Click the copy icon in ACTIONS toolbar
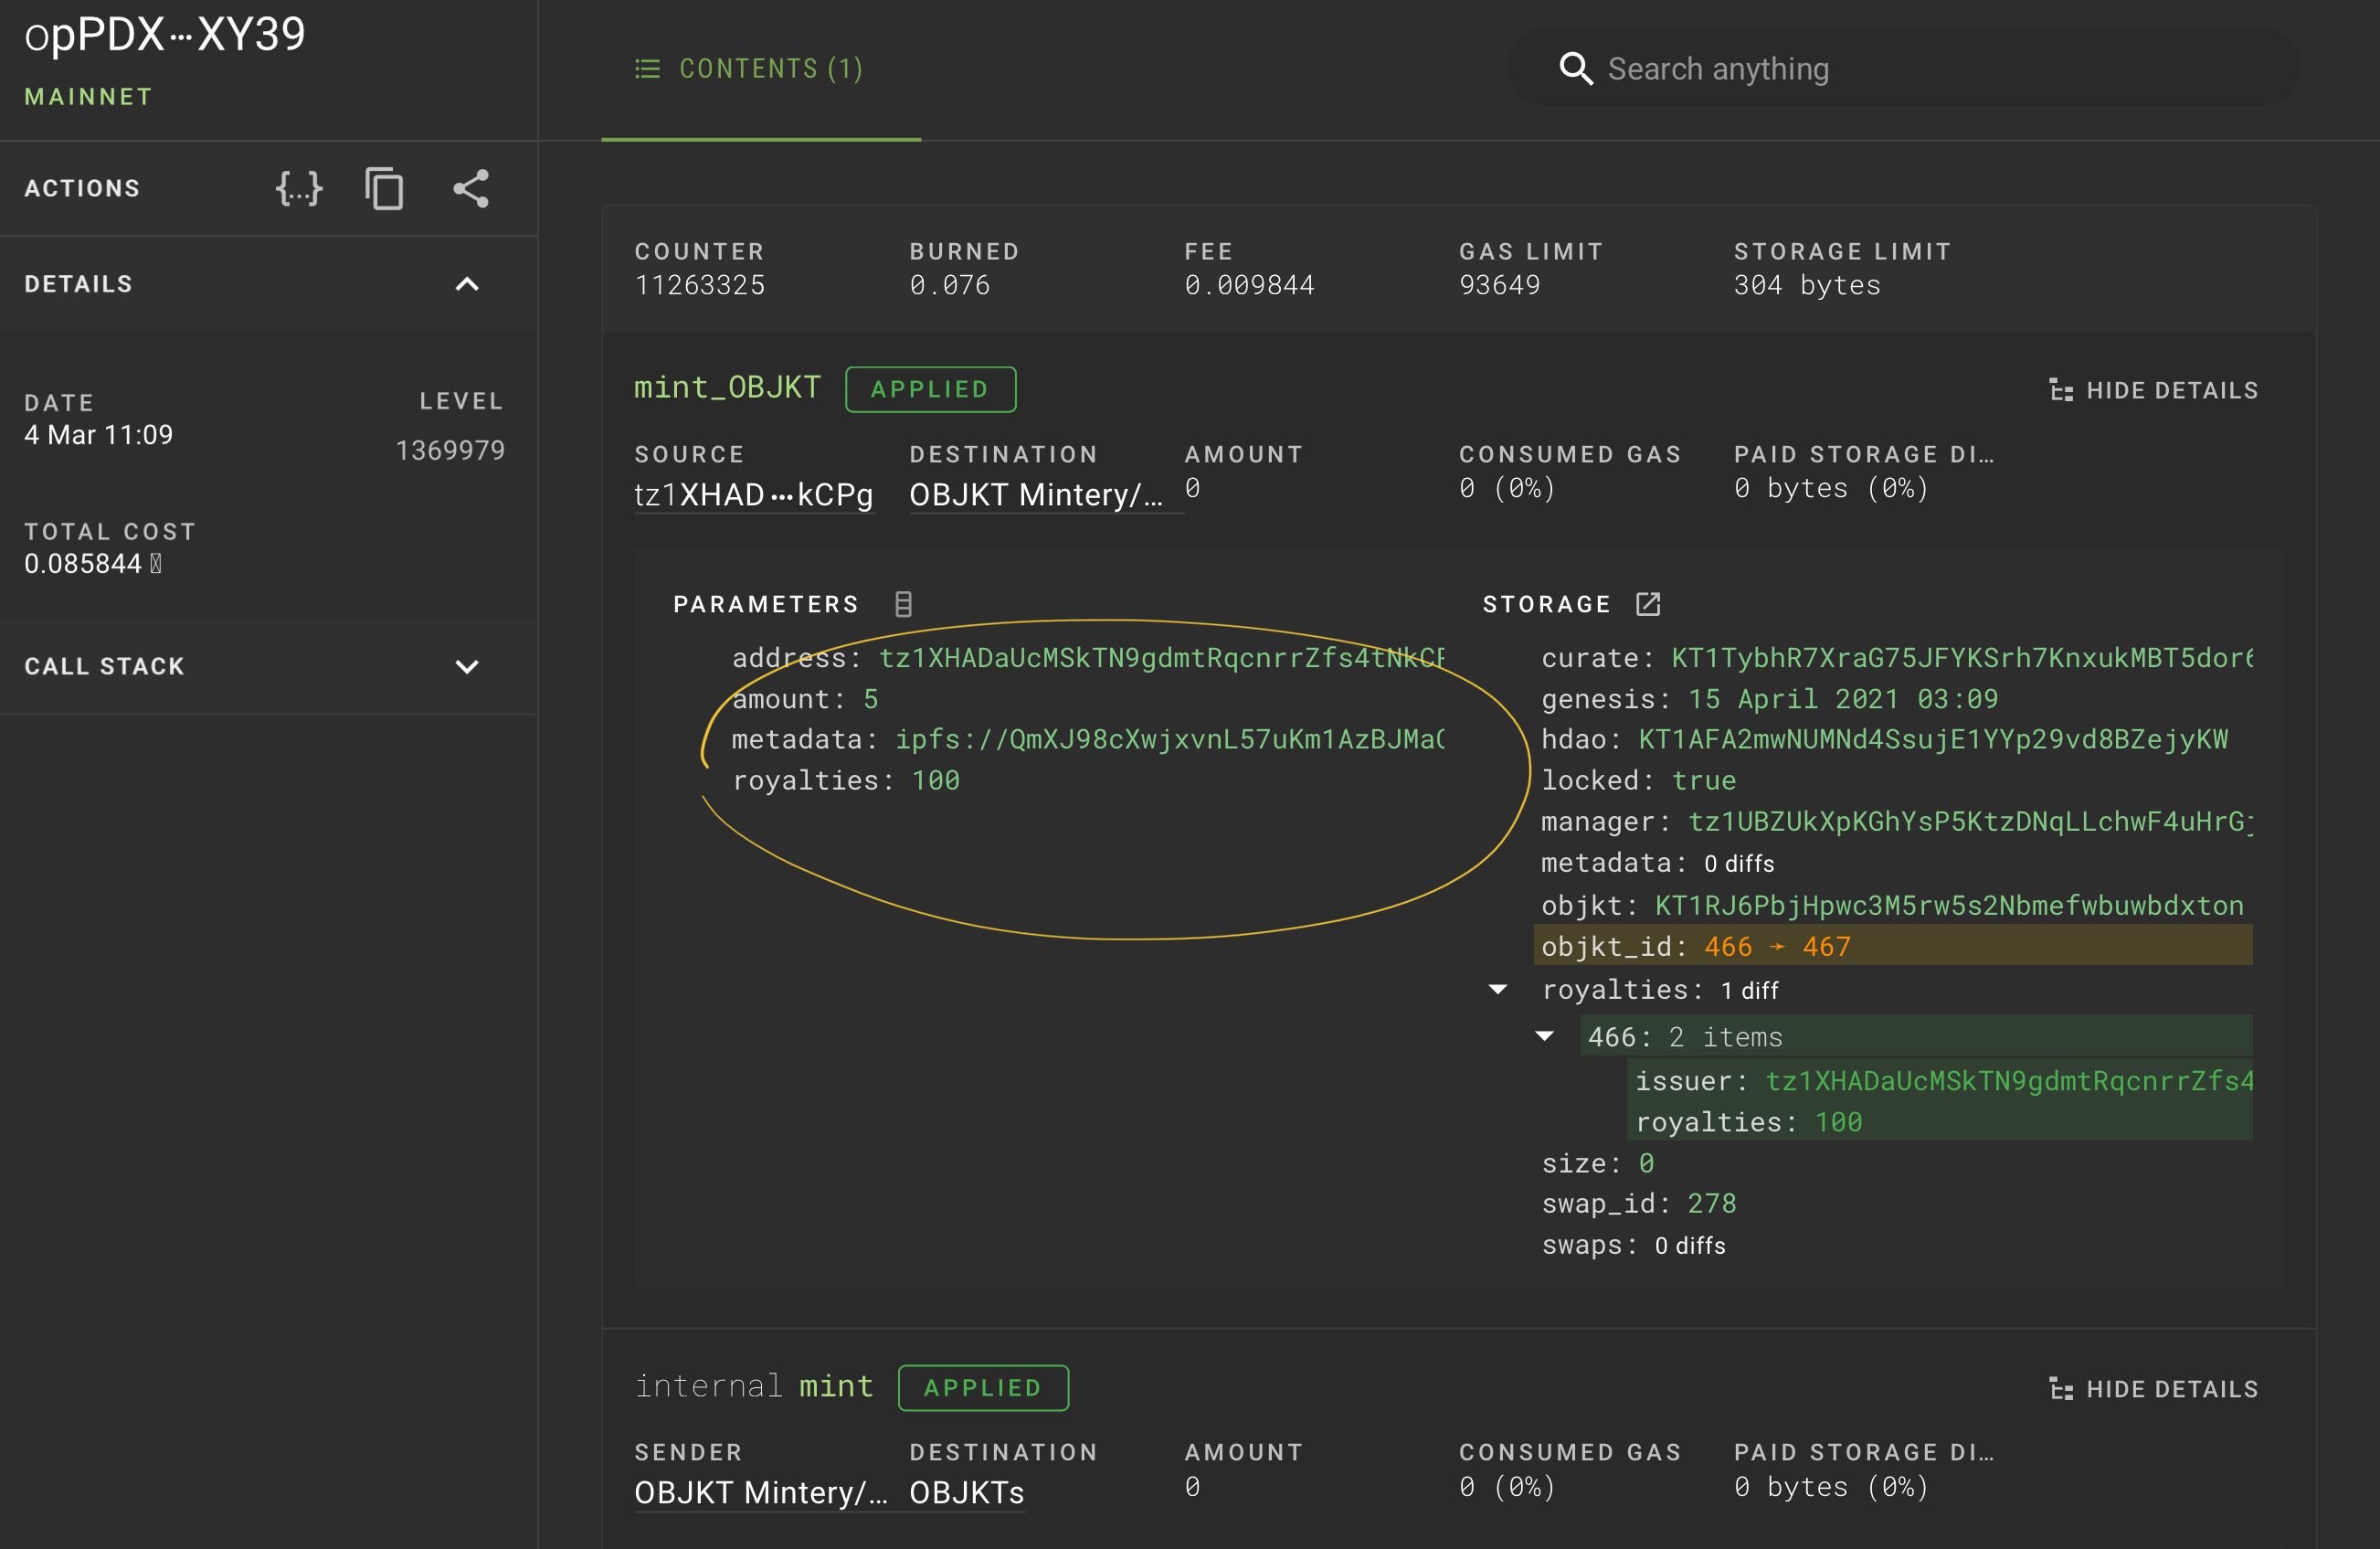The height and width of the screenshot is (1549, 2380). (x=386, y=187)
